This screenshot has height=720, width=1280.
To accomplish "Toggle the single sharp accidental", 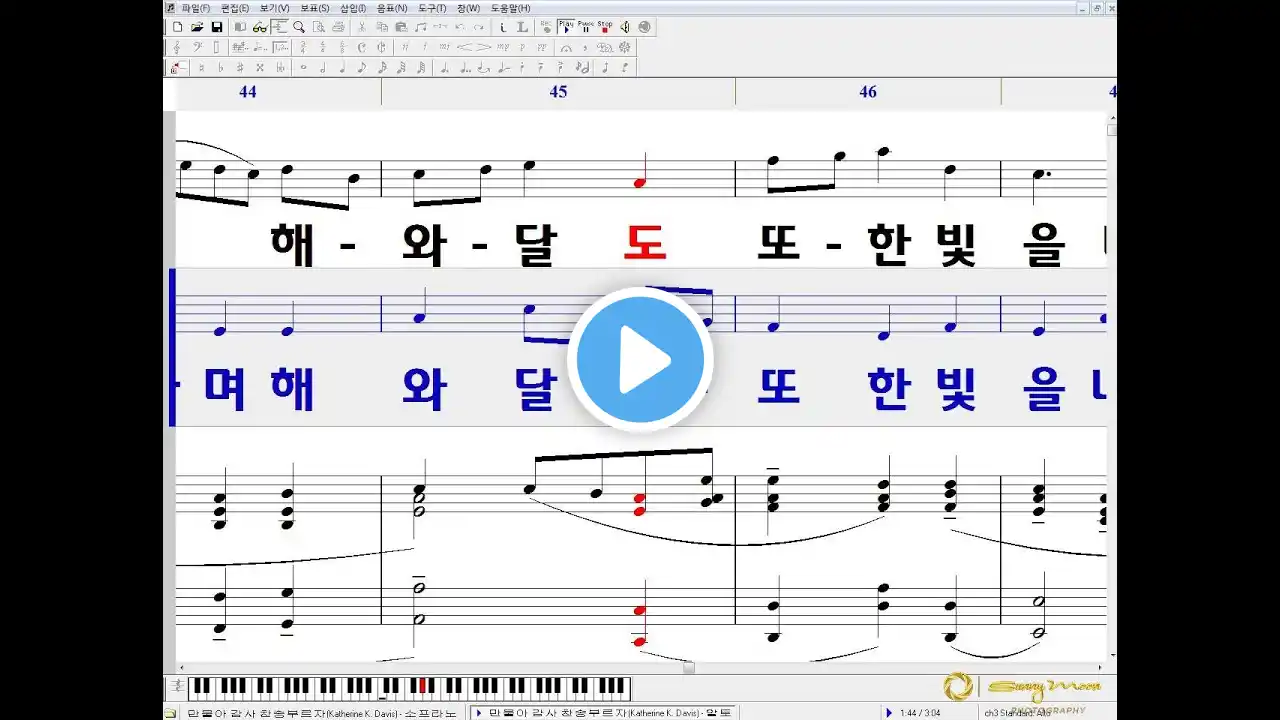I will coord(240,67).
